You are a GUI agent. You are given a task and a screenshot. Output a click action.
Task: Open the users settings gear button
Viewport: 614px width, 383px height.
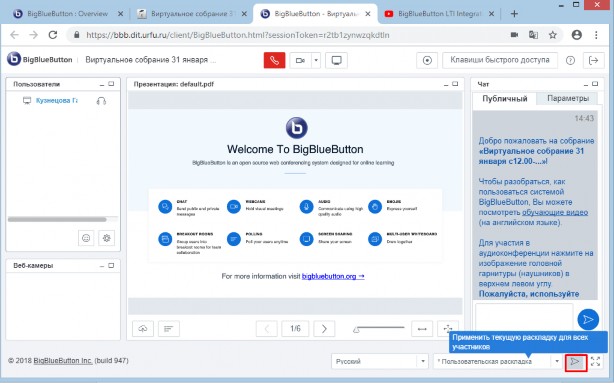[107, 238]
